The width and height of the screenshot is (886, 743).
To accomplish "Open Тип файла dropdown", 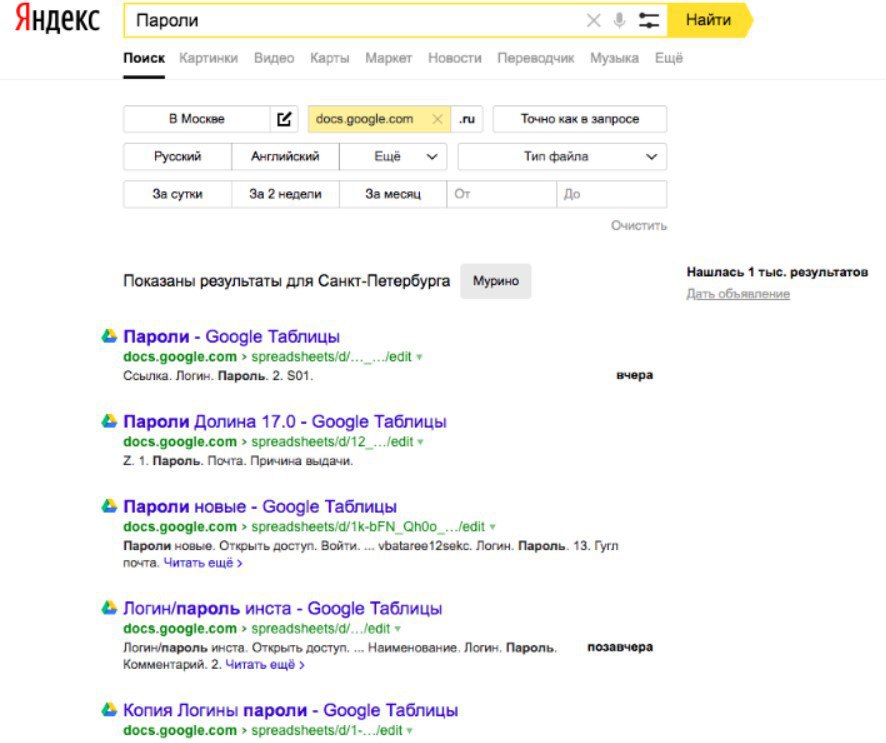I will (562, 157).
